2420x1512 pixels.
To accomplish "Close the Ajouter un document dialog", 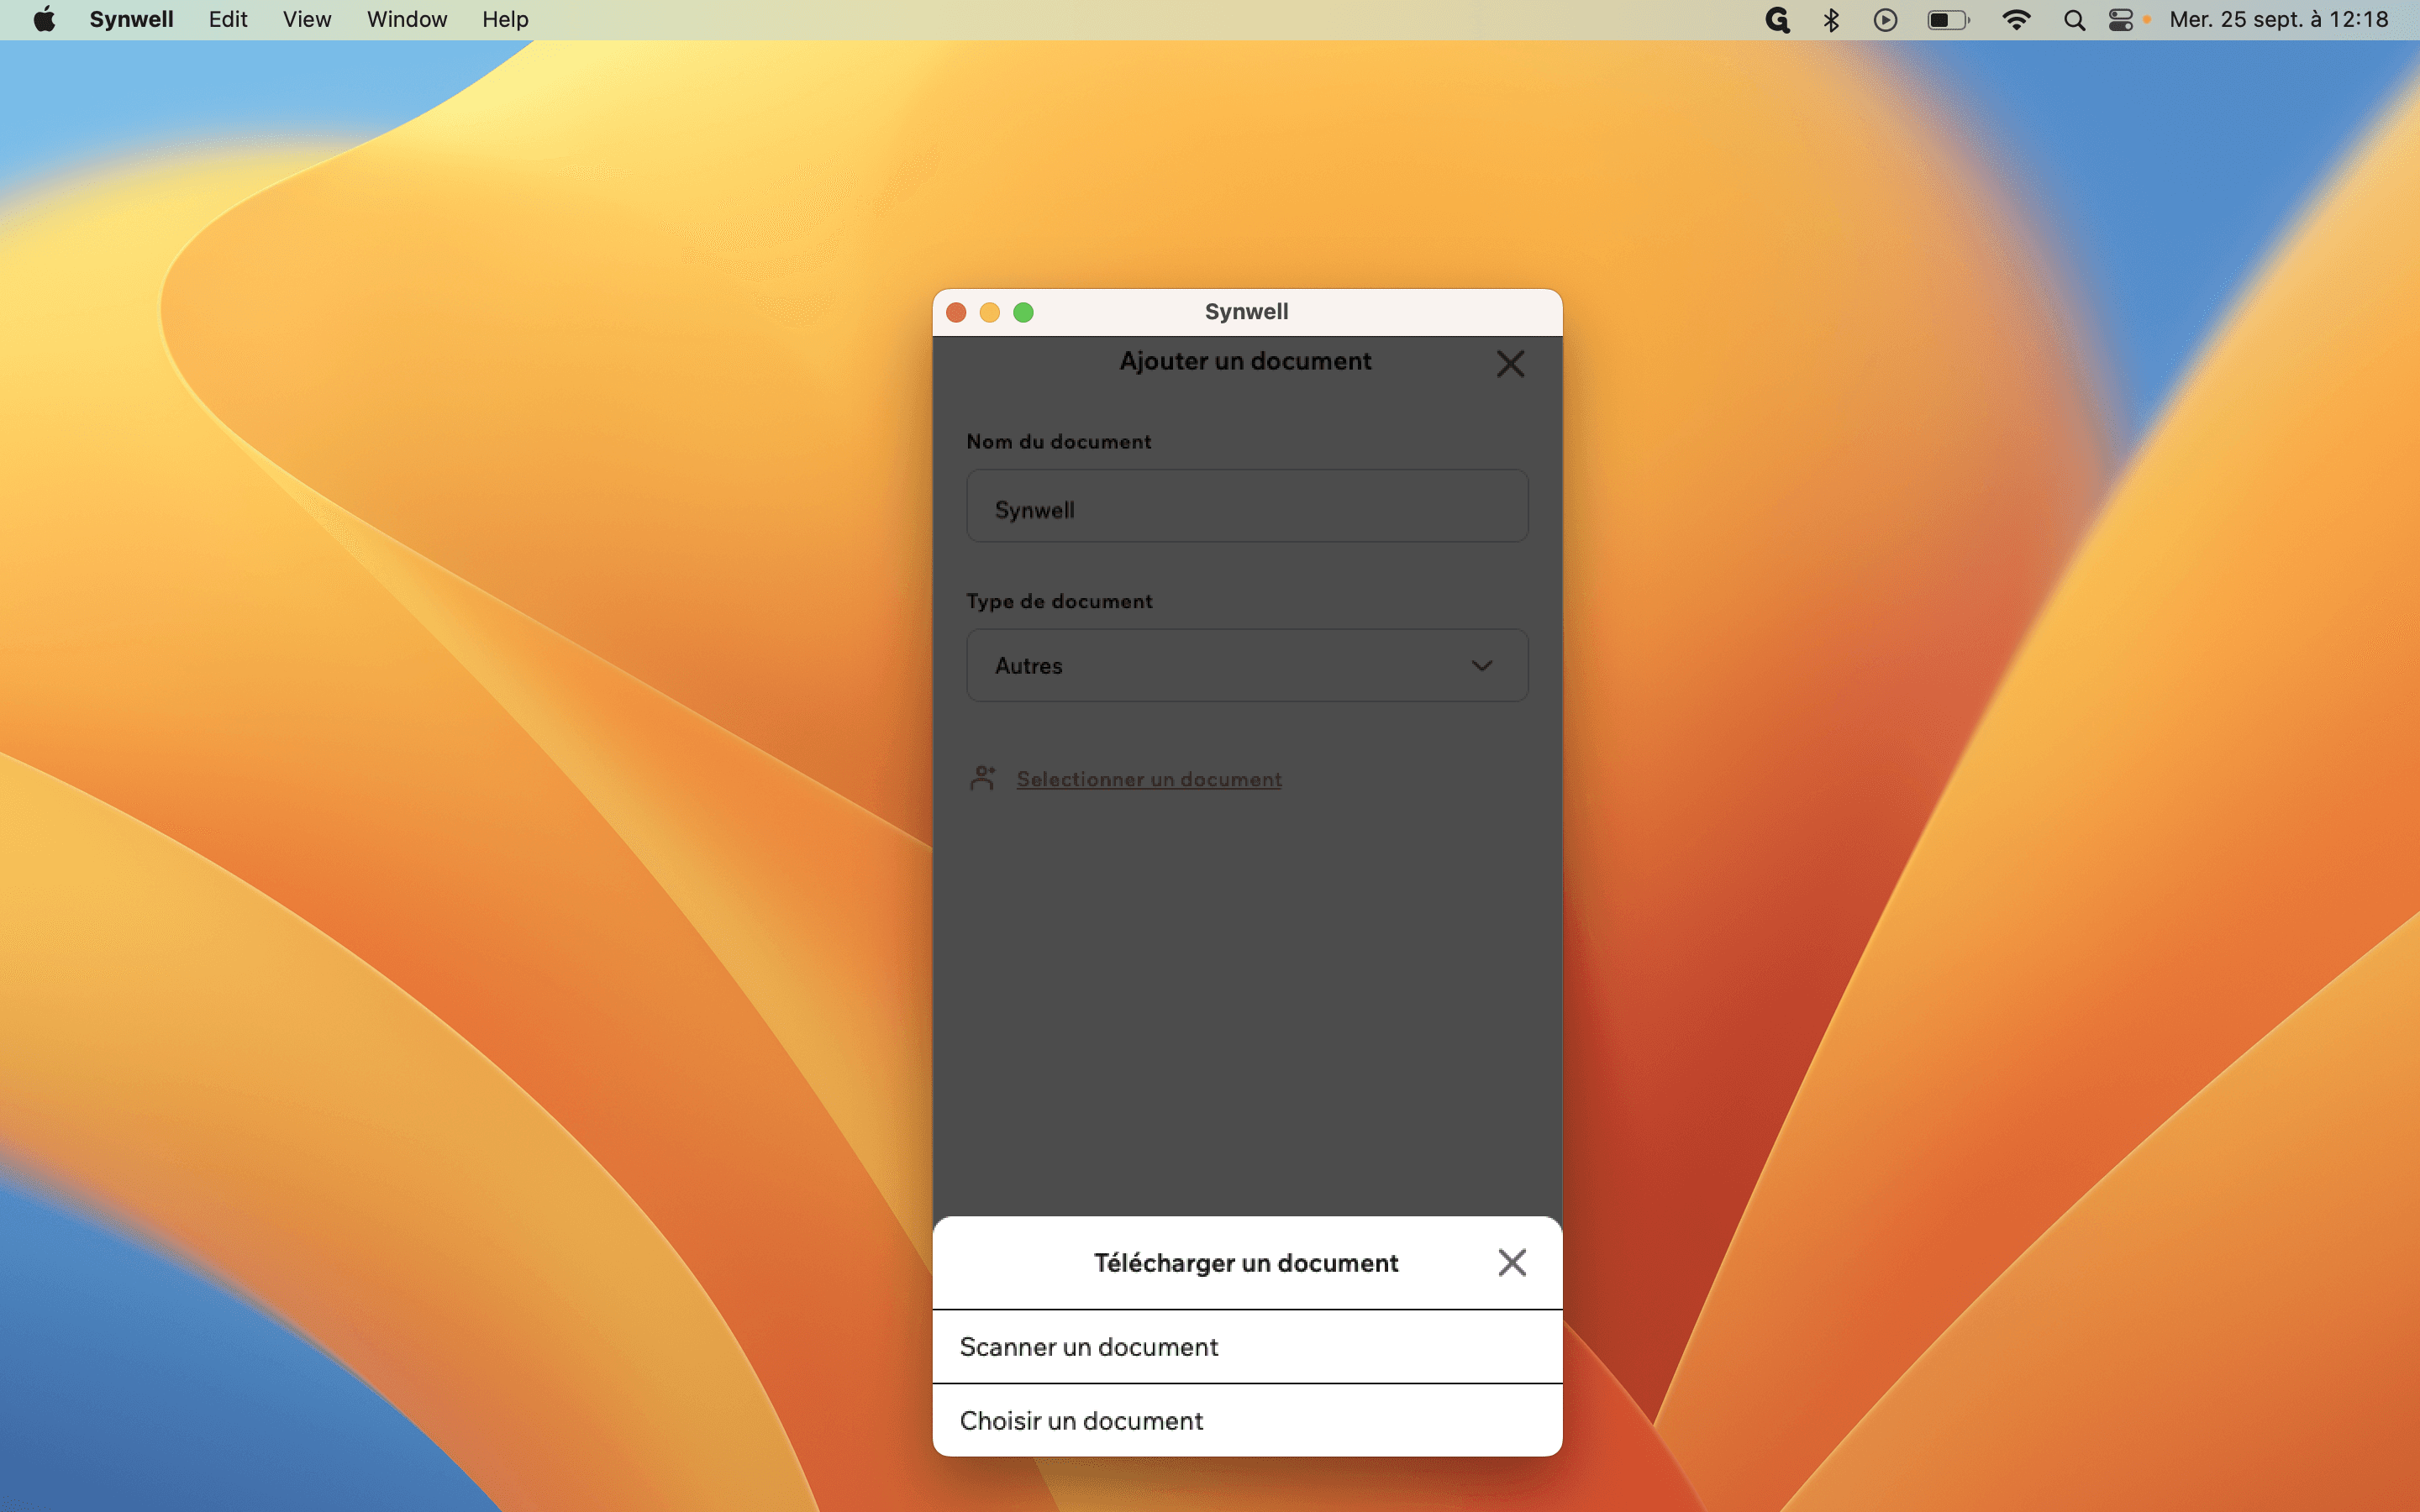I will point(1510,363).
